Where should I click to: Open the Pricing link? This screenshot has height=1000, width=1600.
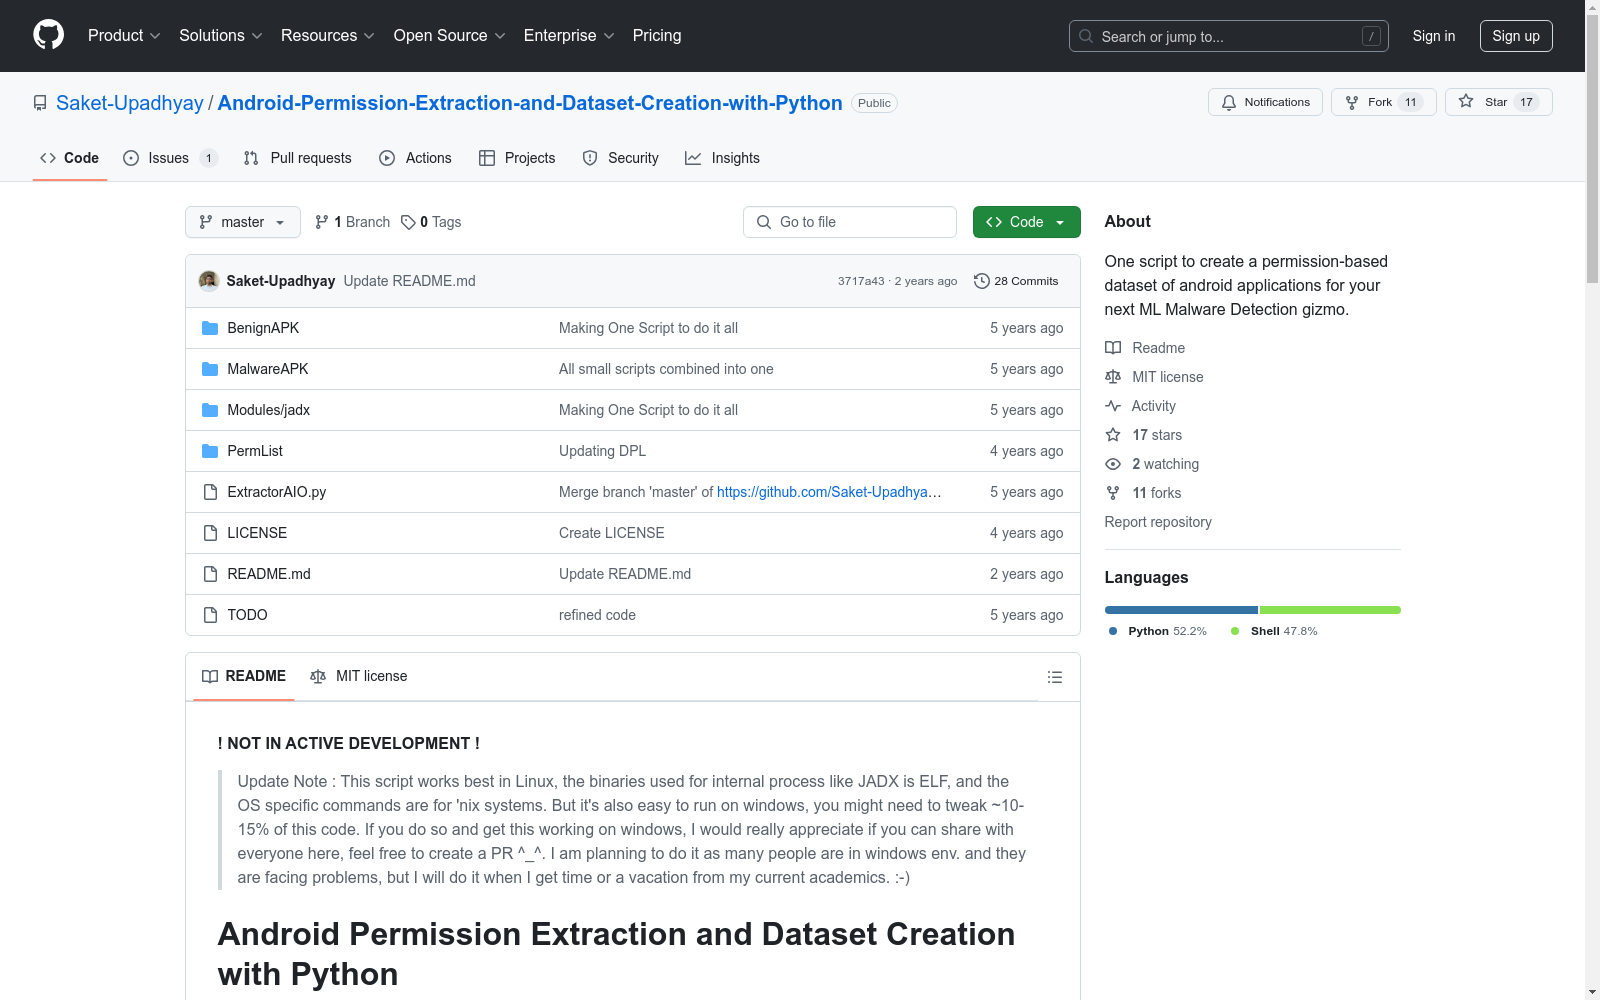(x=657, y=36)
